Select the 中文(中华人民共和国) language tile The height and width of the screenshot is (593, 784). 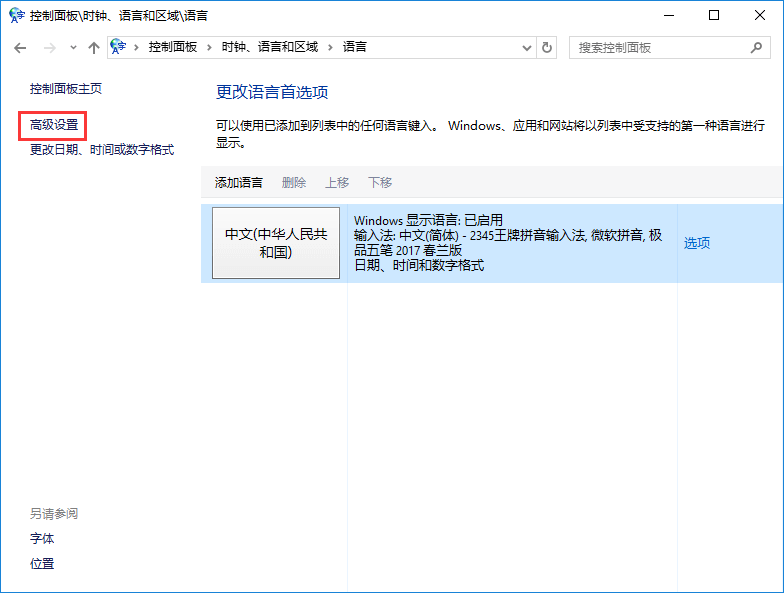[275, 243]
